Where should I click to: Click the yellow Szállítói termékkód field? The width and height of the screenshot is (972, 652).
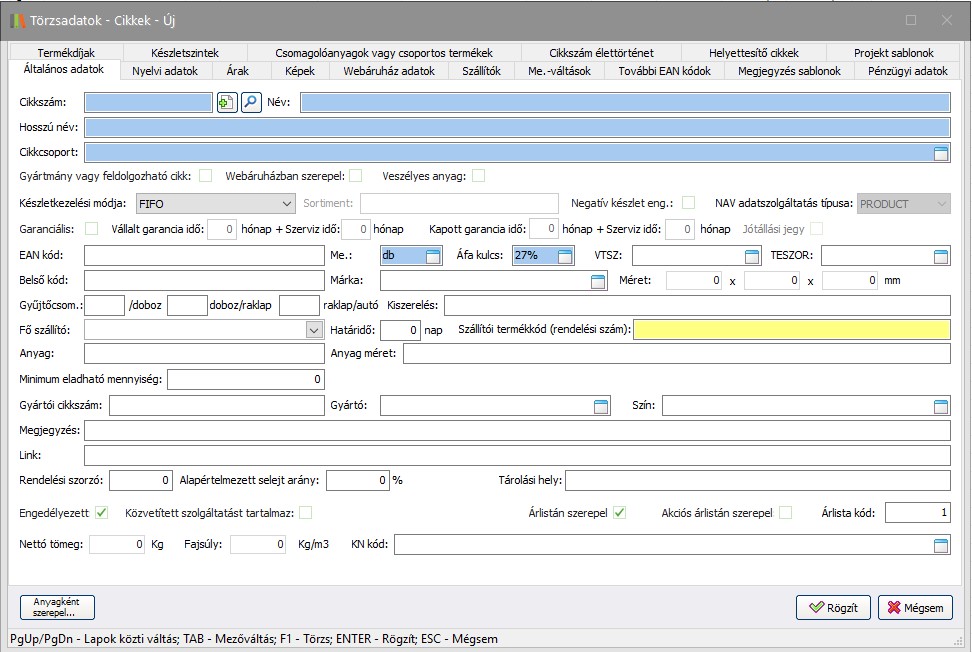tap(791, 329)
